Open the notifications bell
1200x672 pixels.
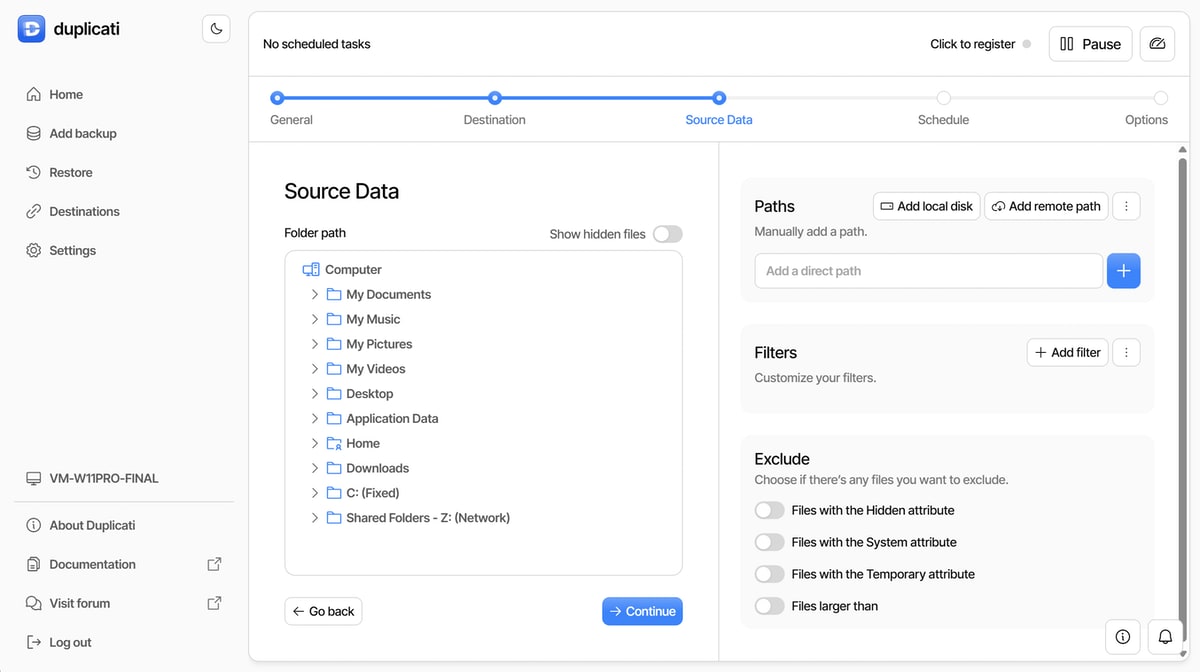[x=1164, y=637]
